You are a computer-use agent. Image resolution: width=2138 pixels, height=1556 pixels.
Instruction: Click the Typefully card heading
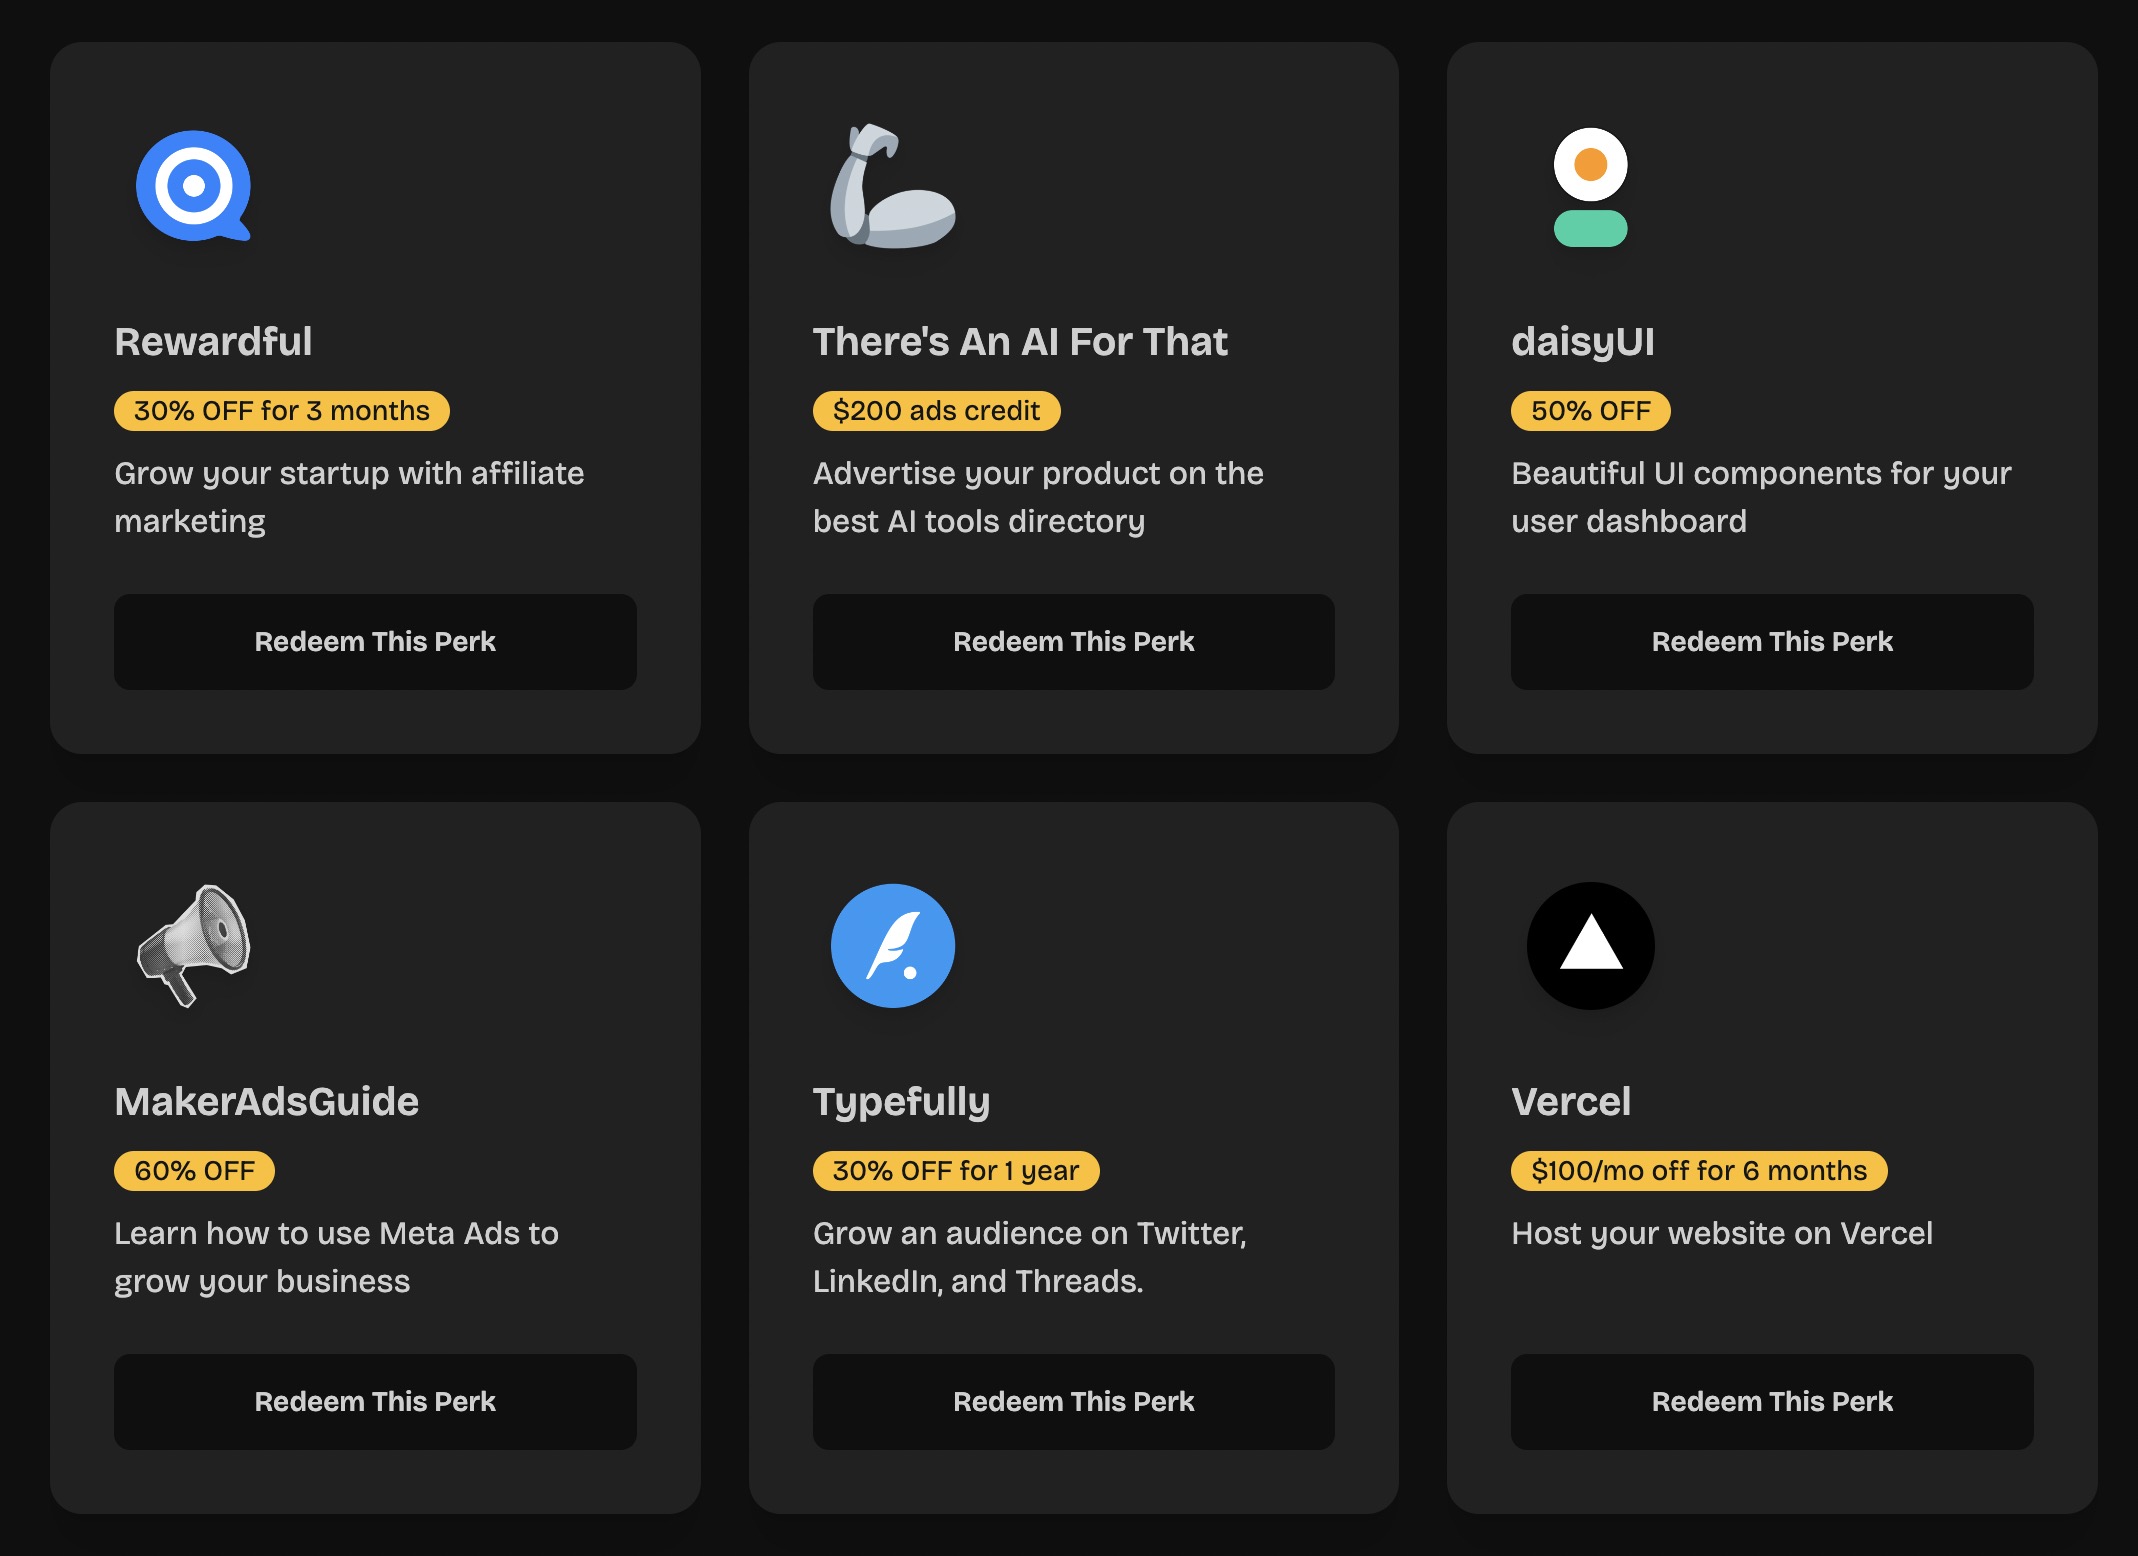[901, 1102]
